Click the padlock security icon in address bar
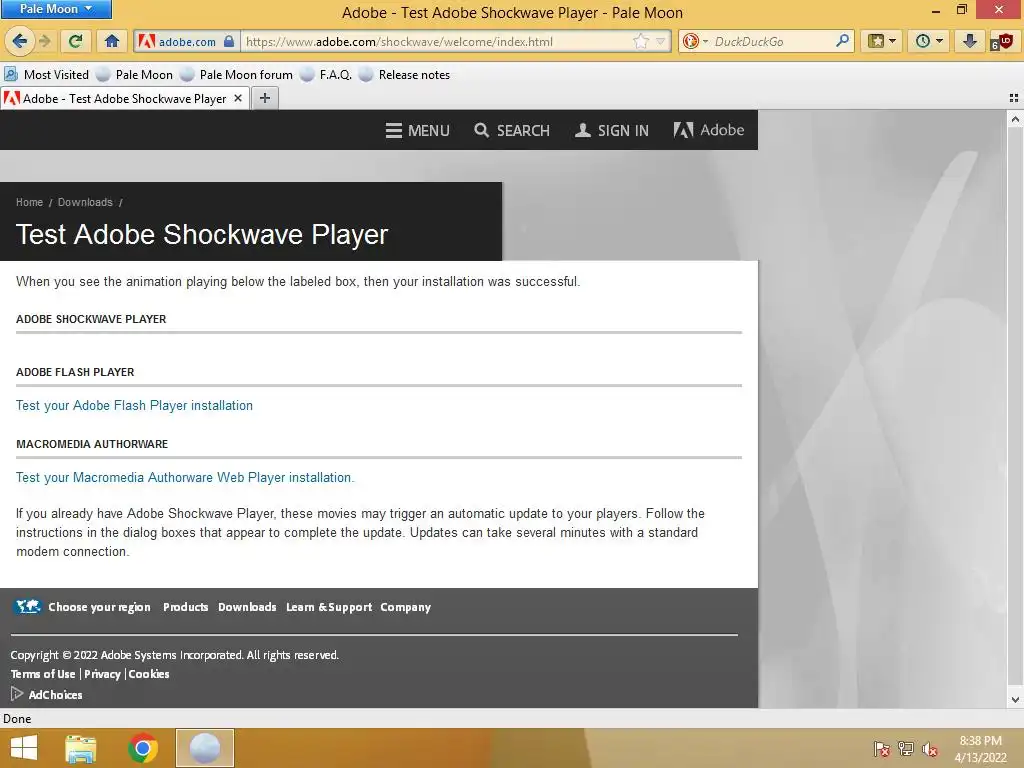1024x768 pixels. pos(229,41)
